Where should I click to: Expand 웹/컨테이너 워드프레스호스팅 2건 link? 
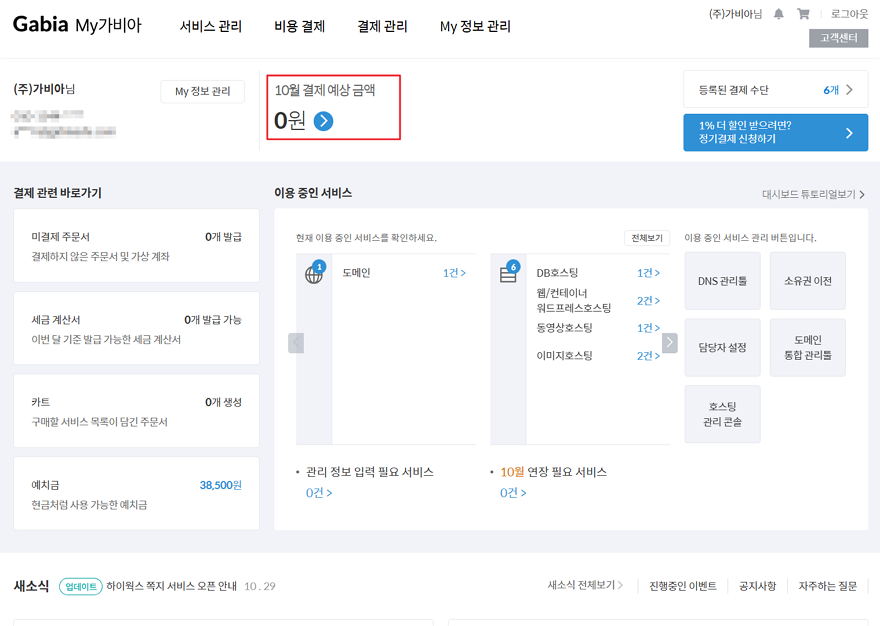[648, 300]
